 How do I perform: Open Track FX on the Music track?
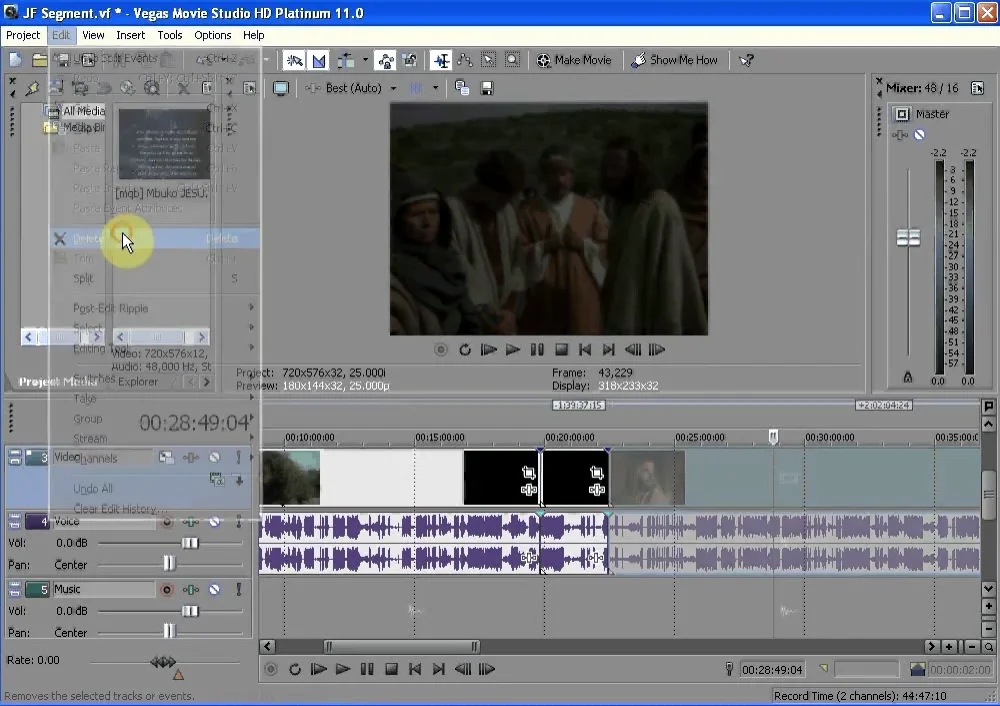(x=190, y=589)
